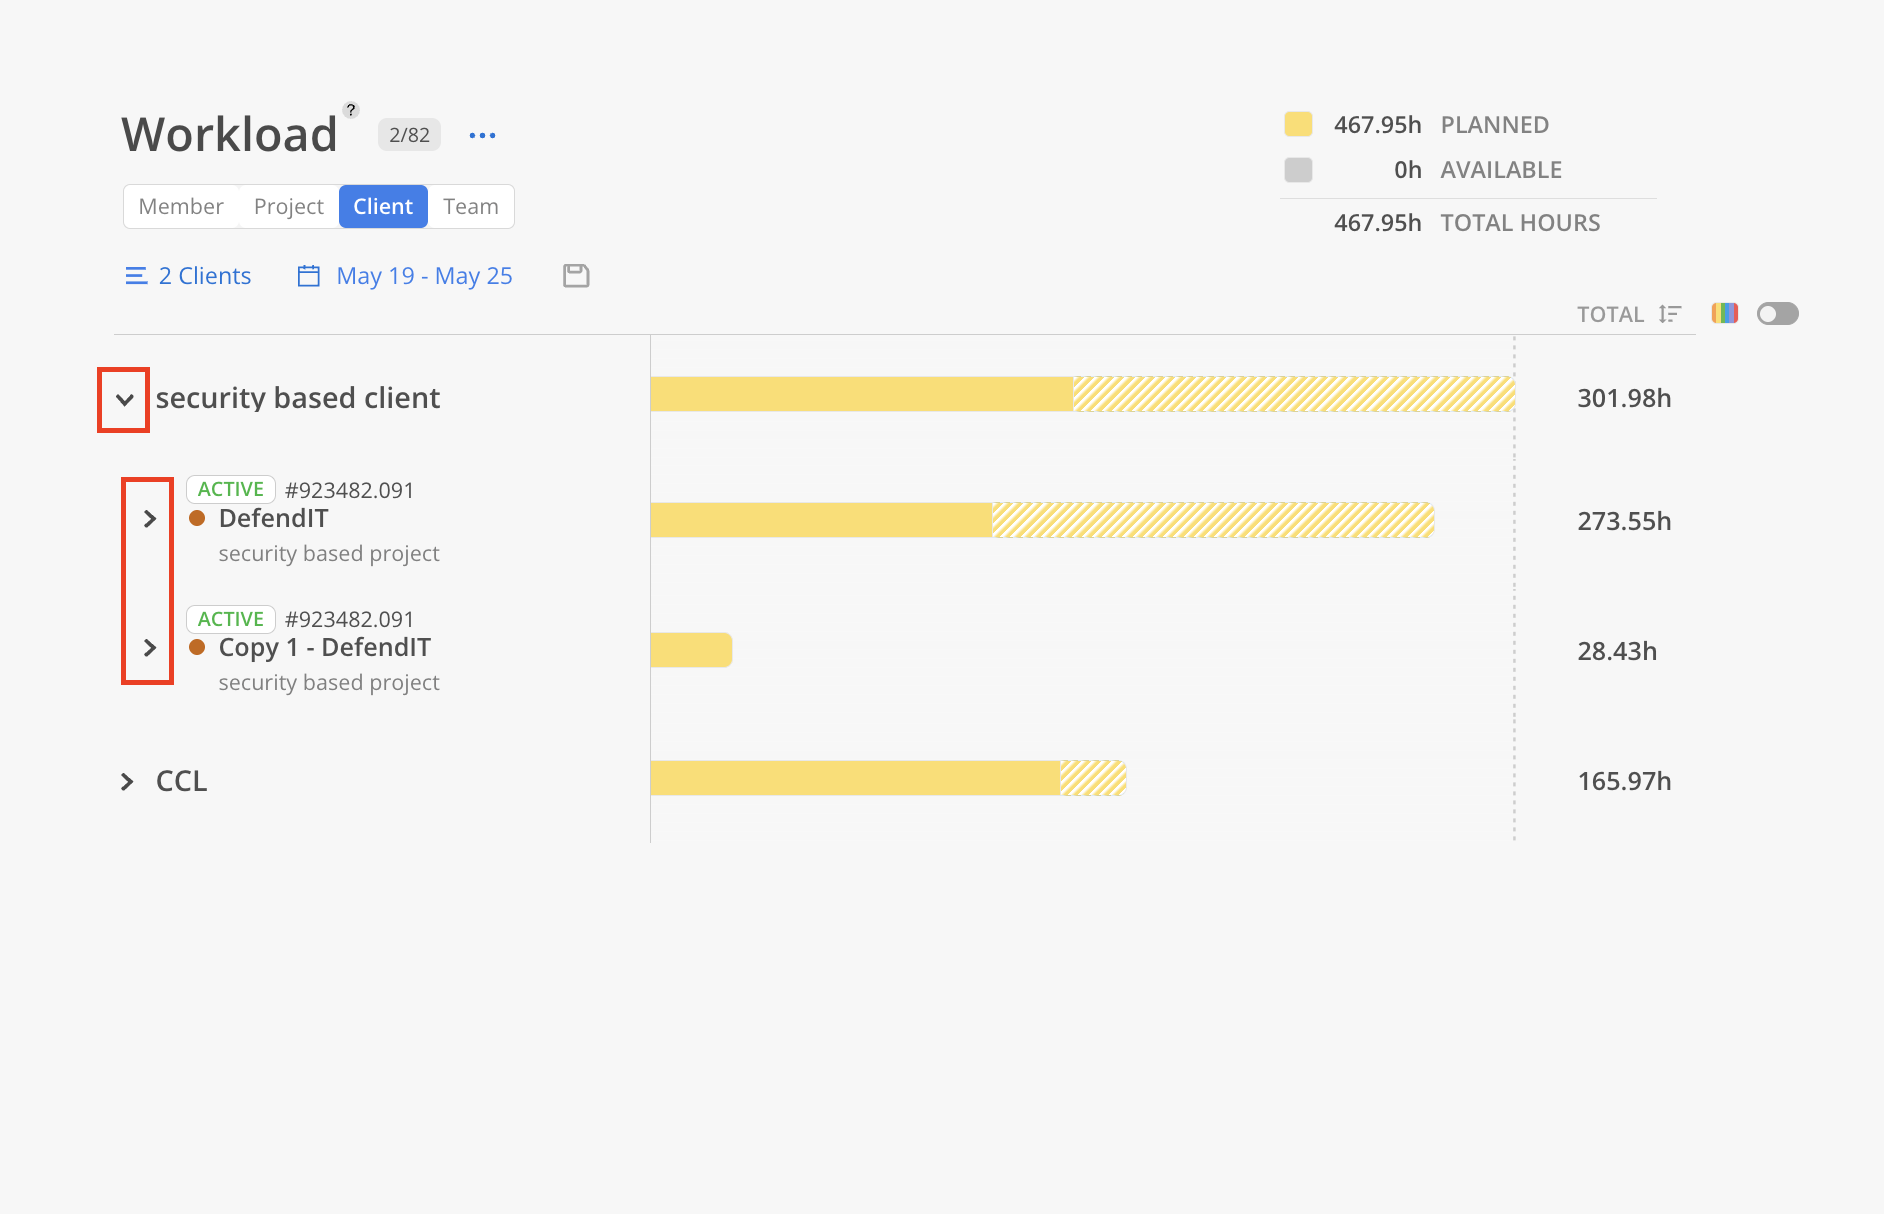
Task: Open the Workload help question mark icon
Action: point(351,110)
